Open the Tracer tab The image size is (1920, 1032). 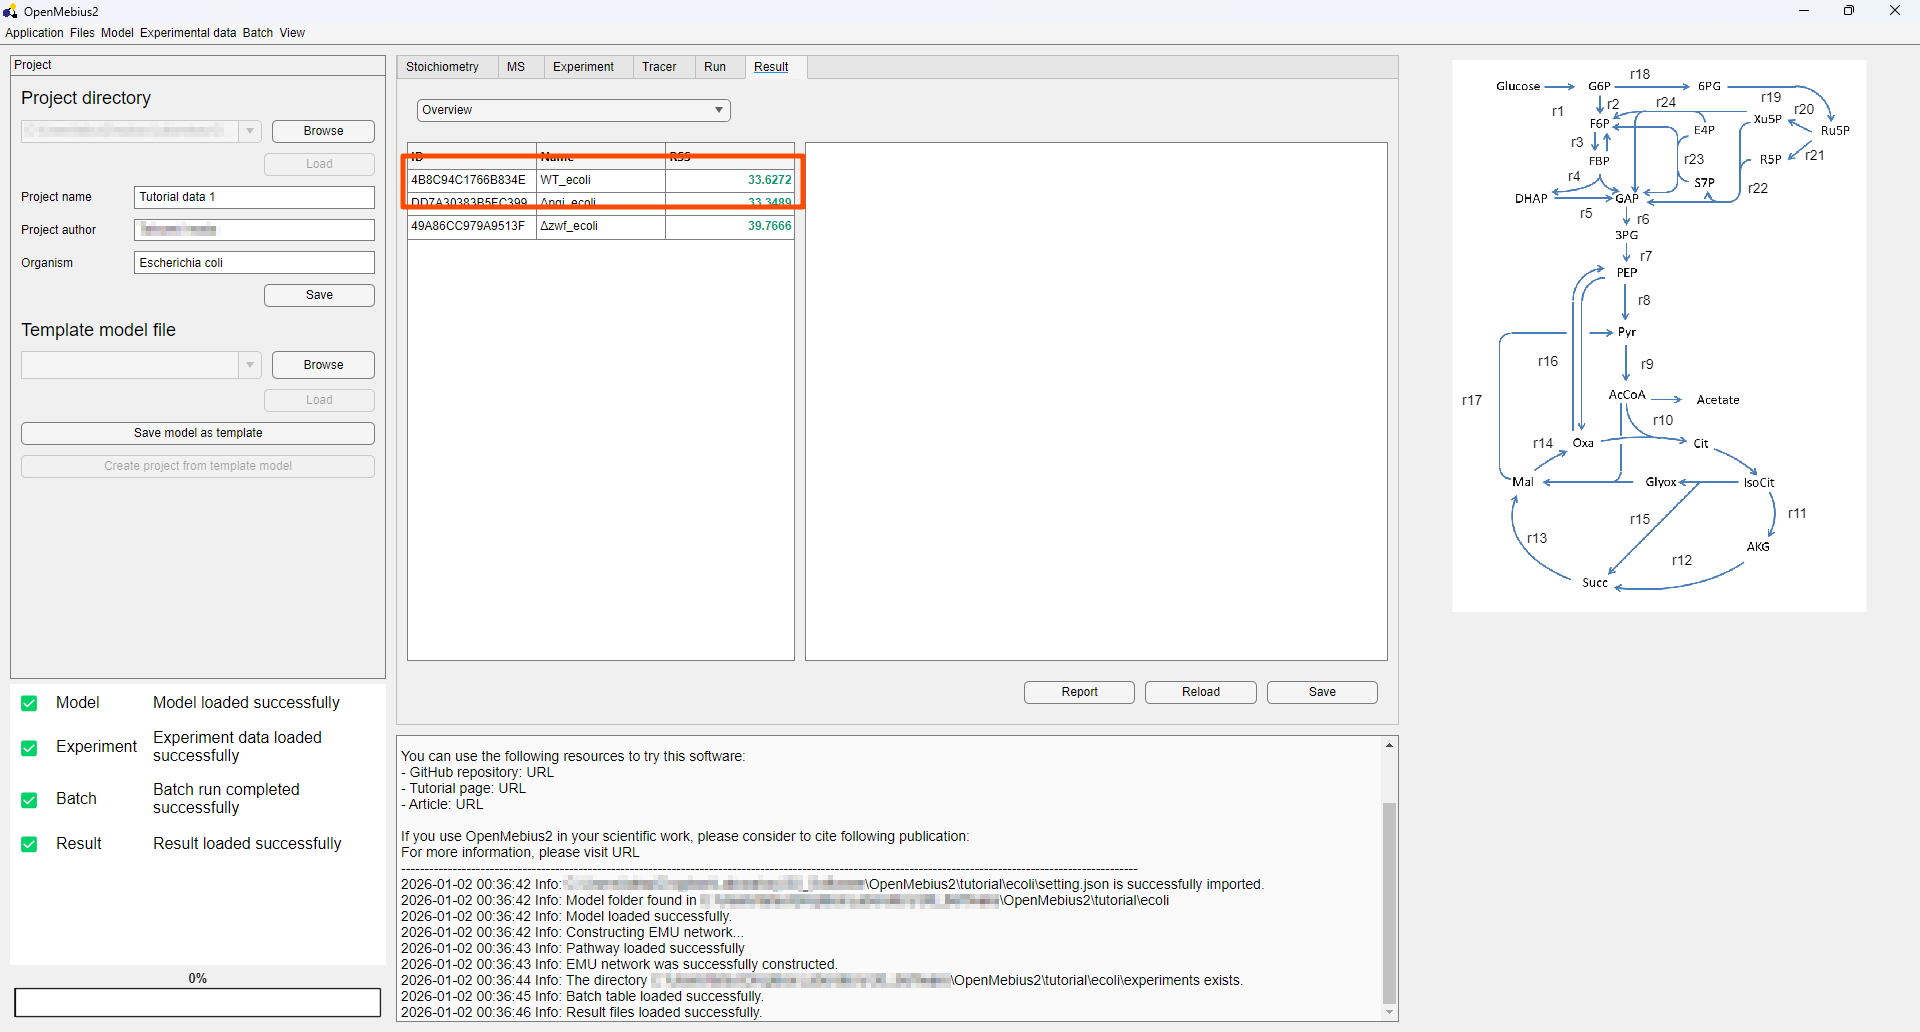pyautogui.click(x=659, y=67)
